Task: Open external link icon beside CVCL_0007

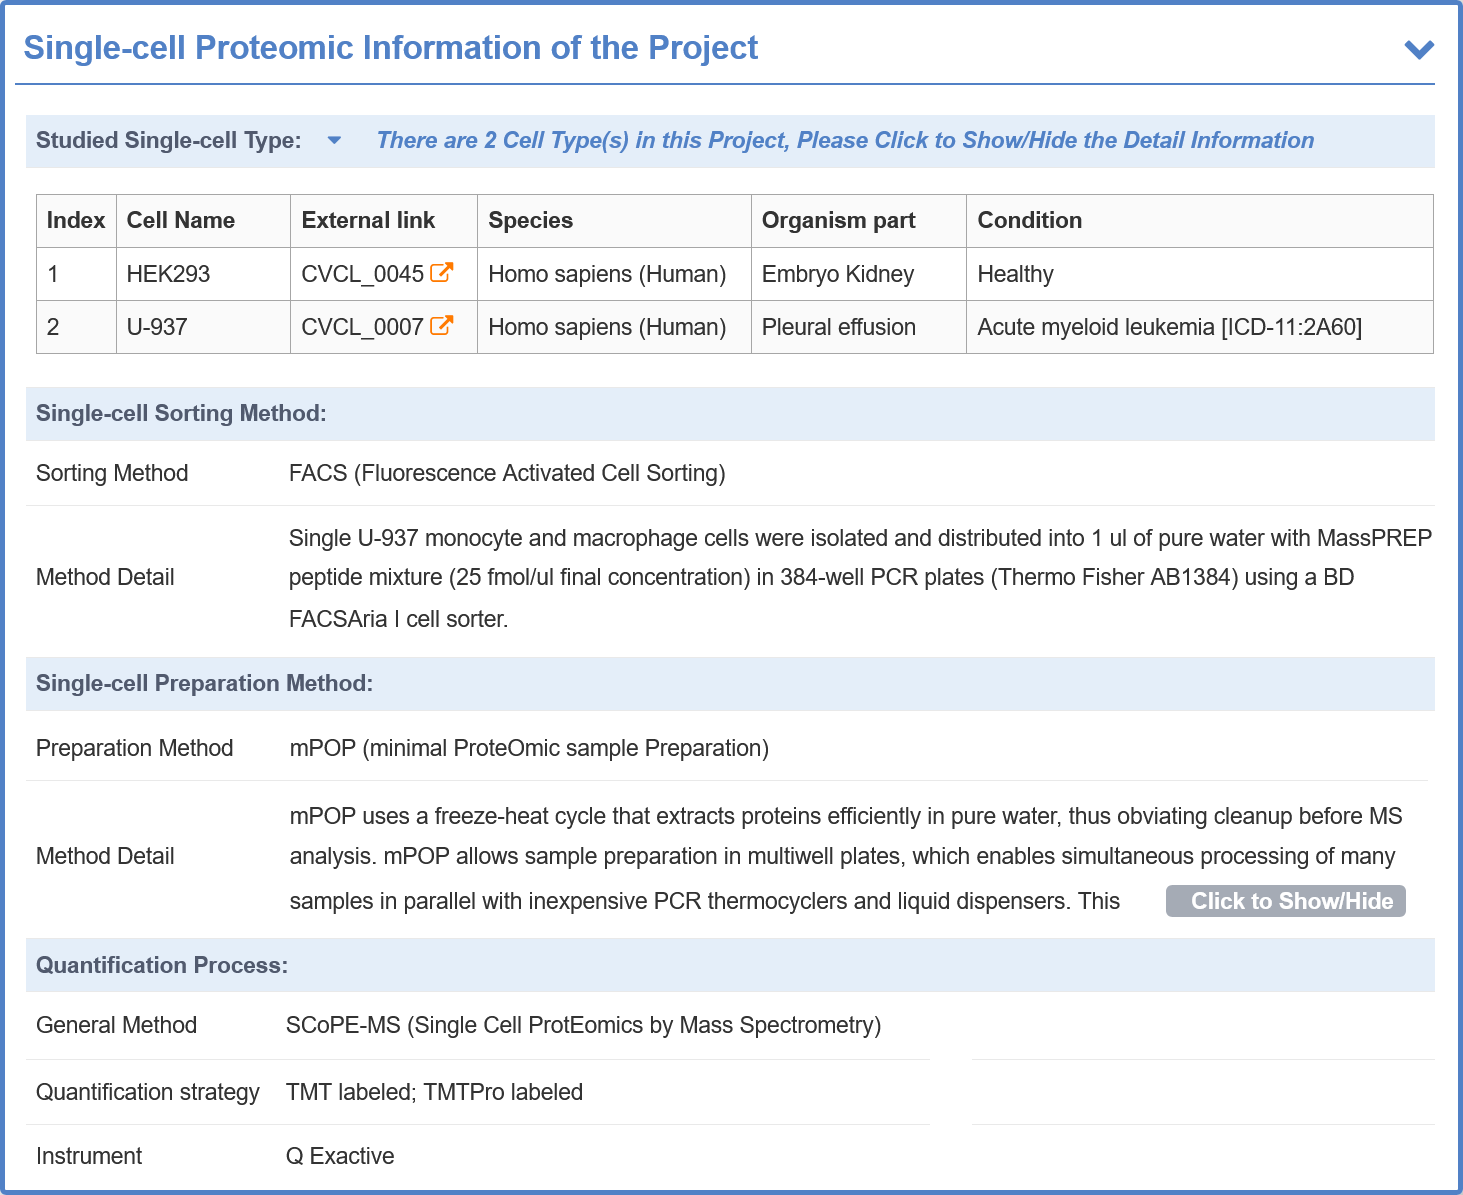Action: point(442,325)
